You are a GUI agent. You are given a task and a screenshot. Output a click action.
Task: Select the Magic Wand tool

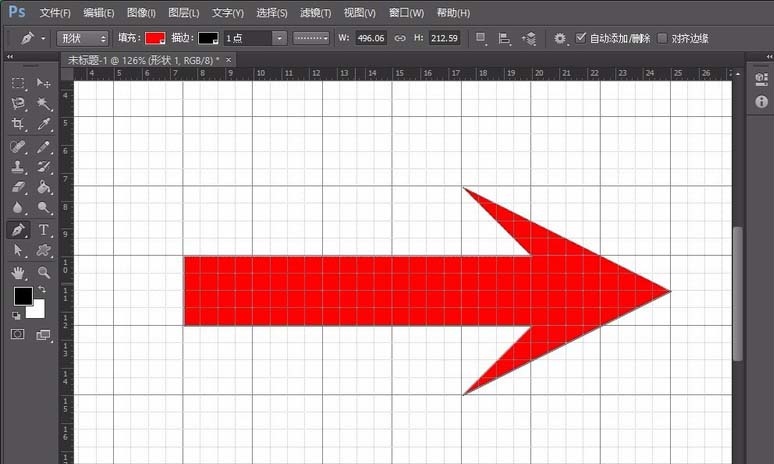[x=44, y=103]
